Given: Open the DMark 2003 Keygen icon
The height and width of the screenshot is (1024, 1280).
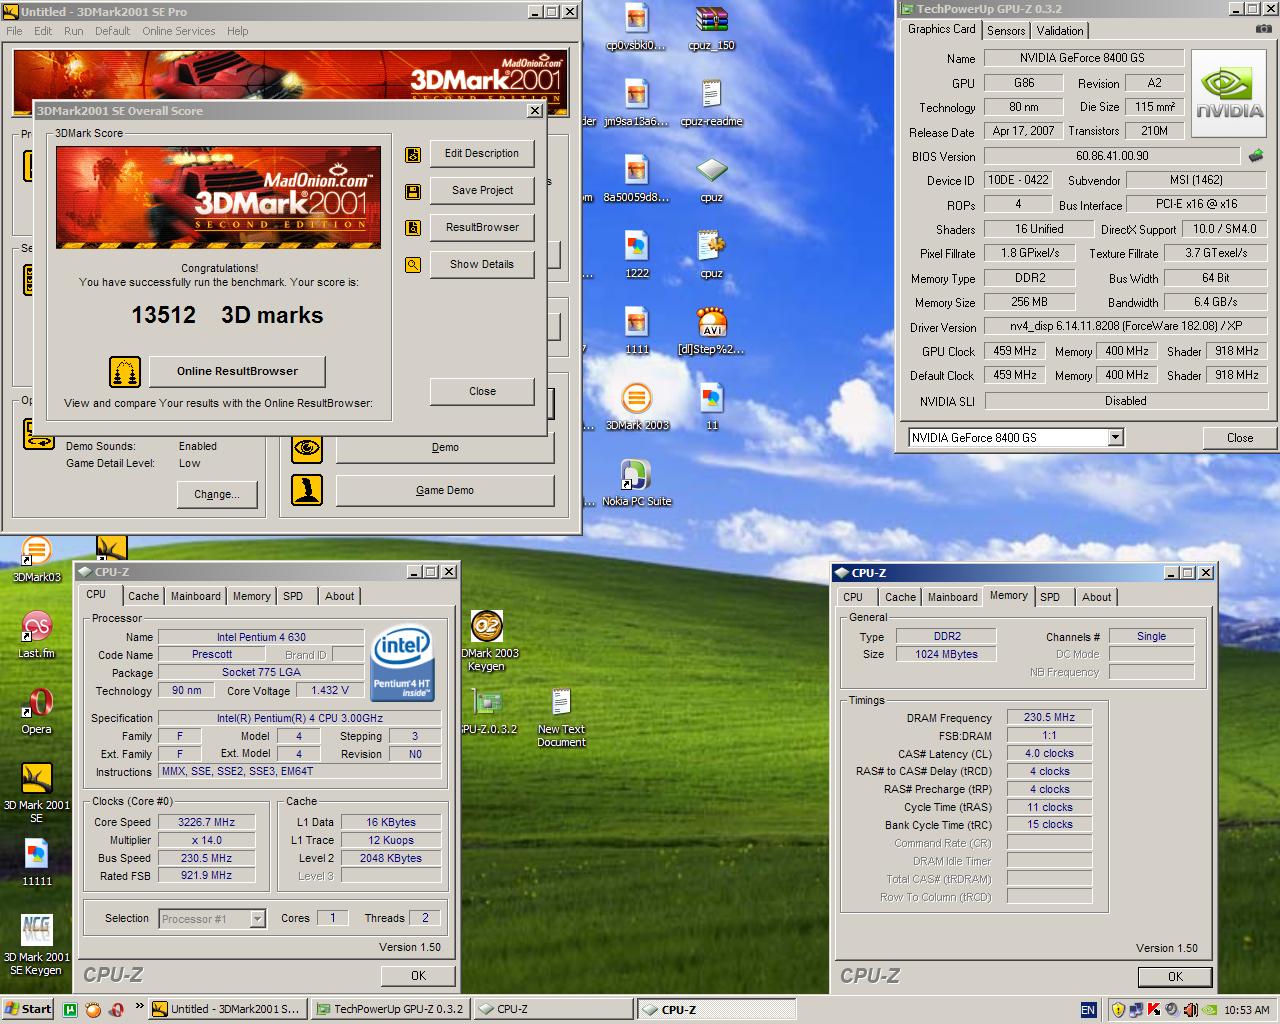Looking at the screenshot, I should [x=488, y=640].
